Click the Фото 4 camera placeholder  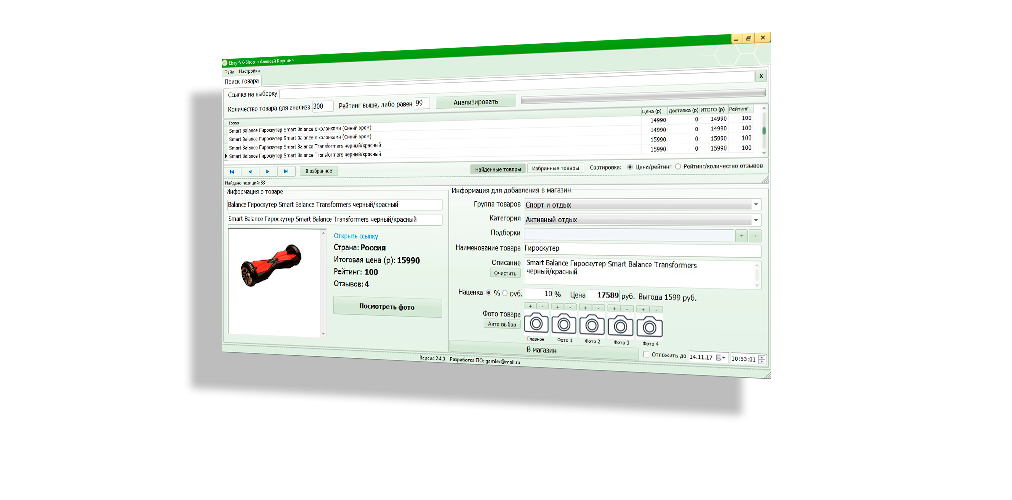(650, 327)
